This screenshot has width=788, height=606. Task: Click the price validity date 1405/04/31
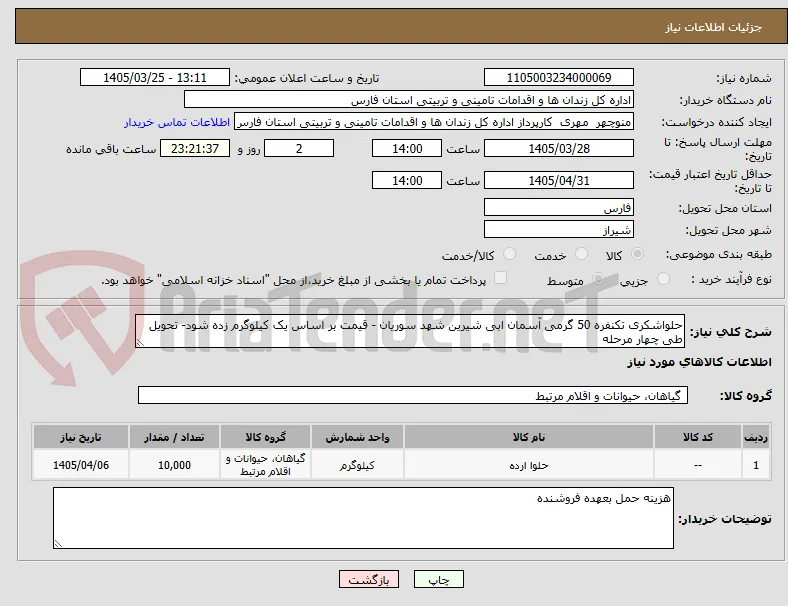[x=558, y=180]
